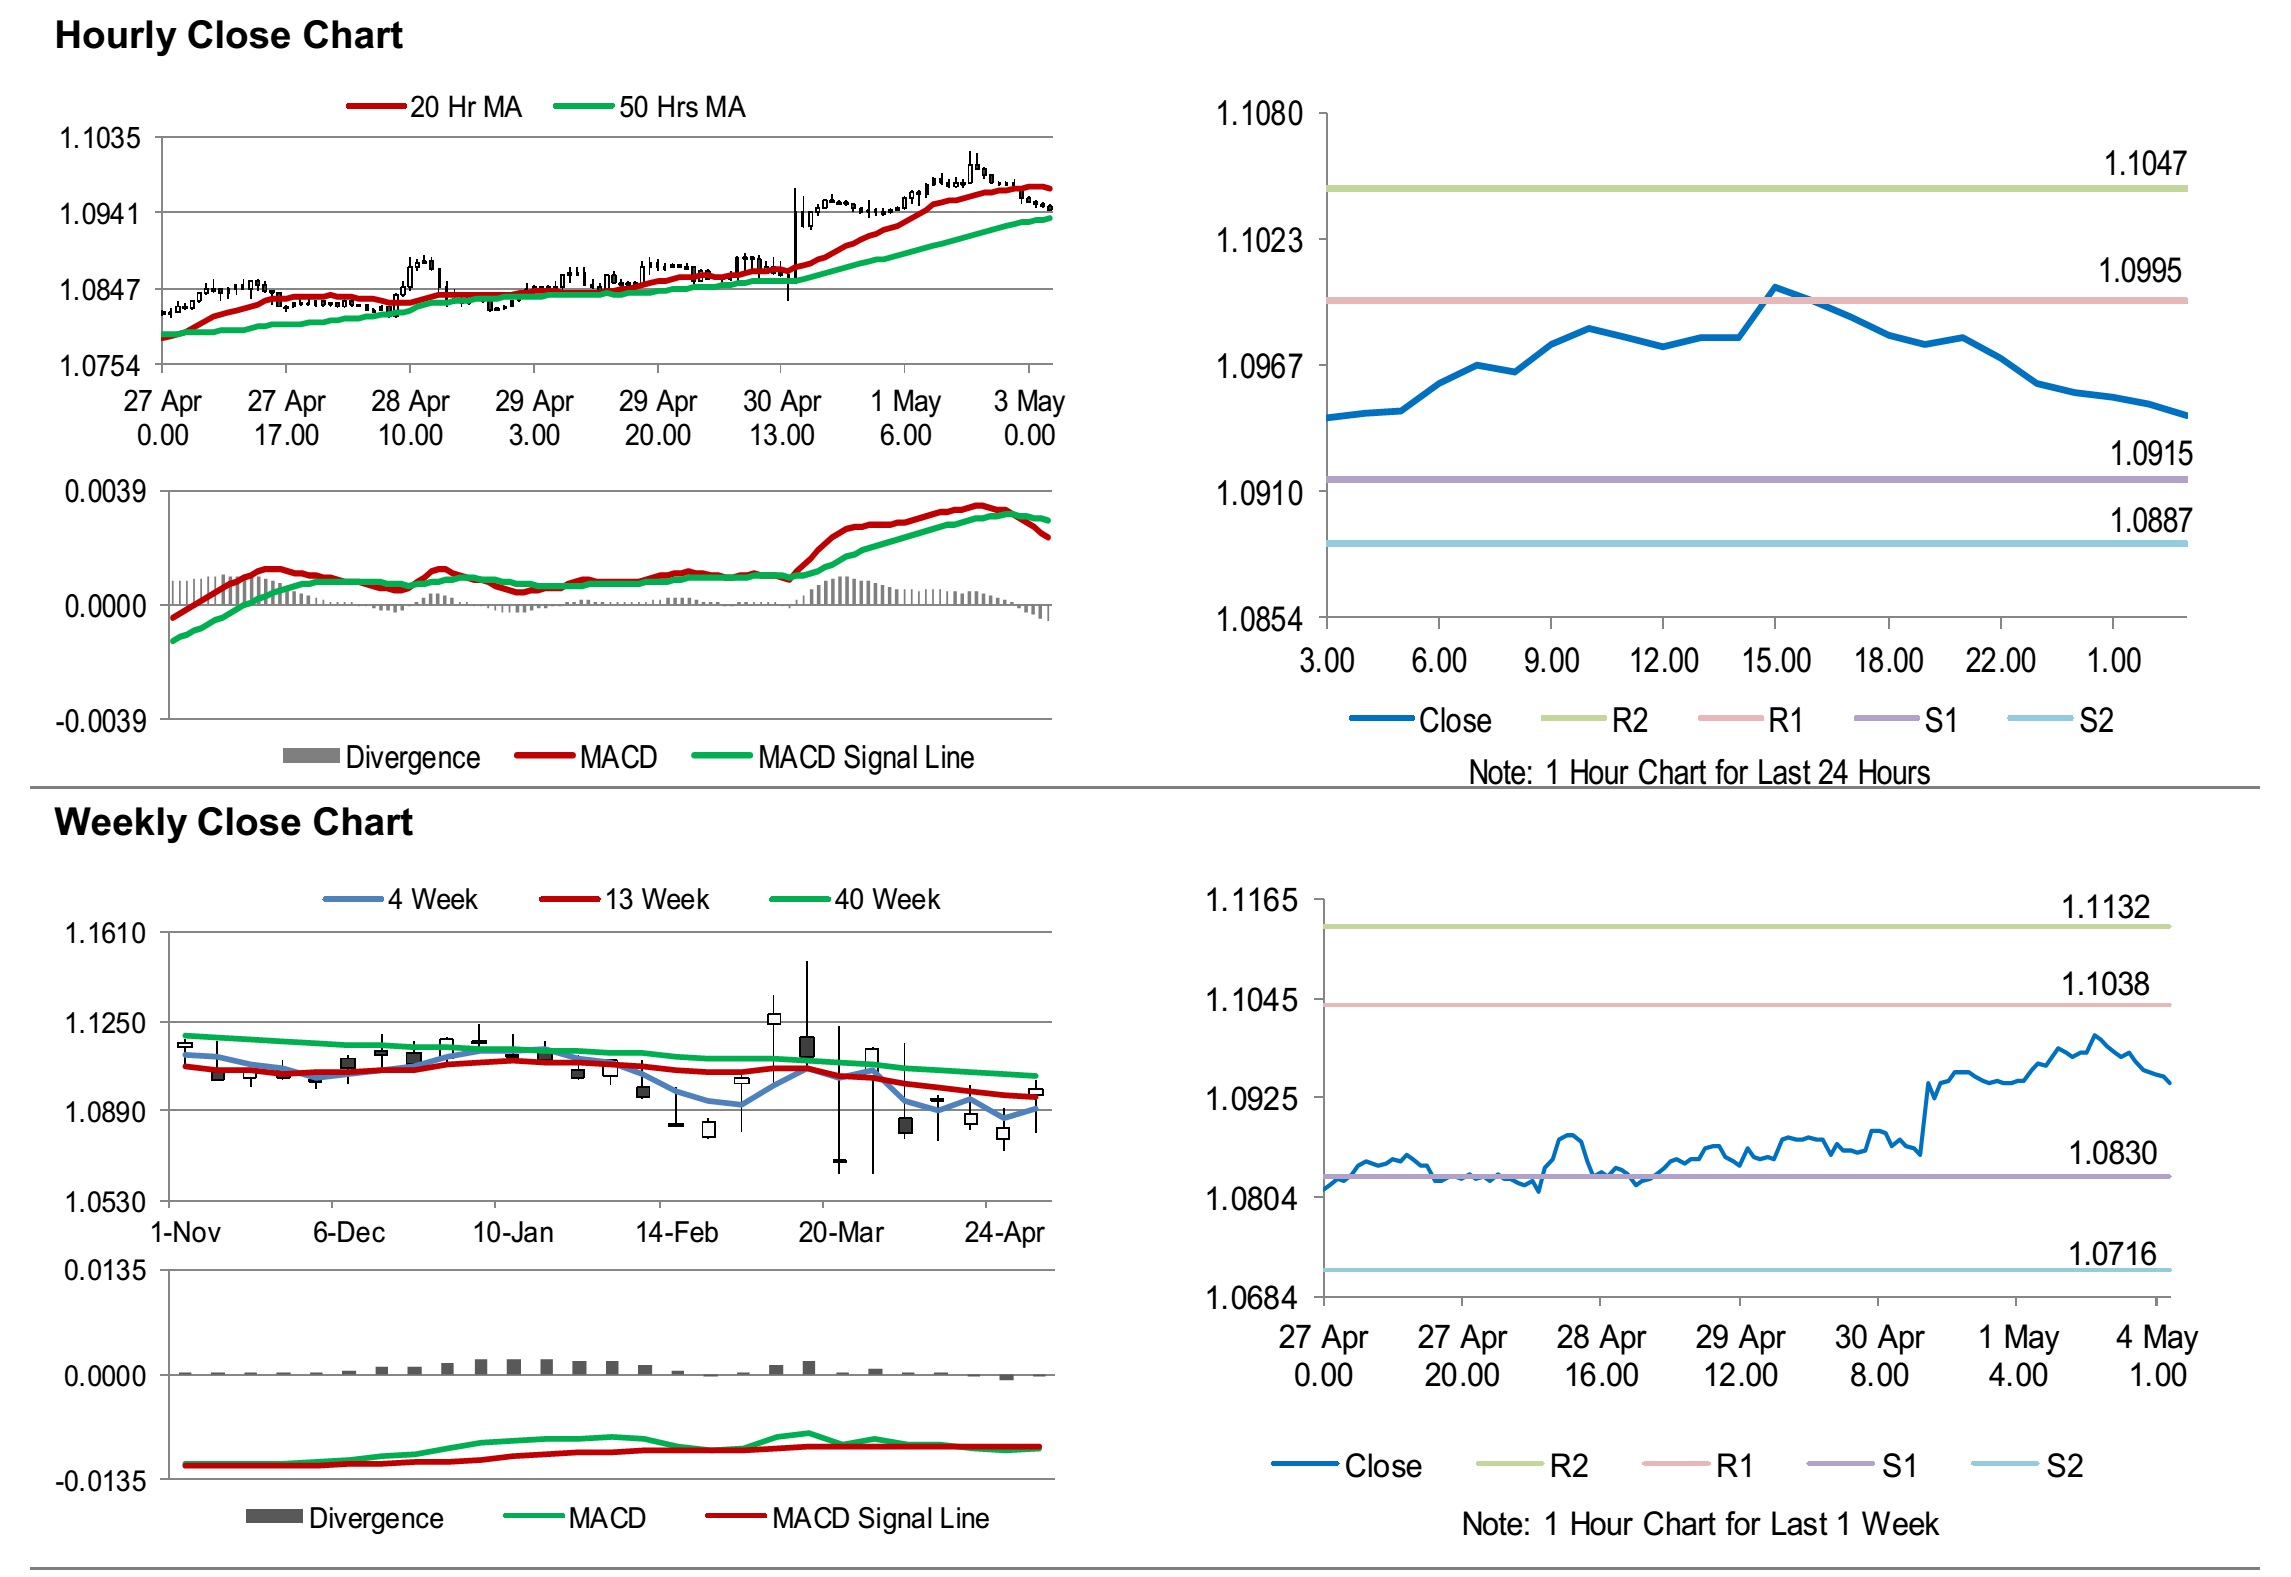Click the 20 Hr MA legend entry

464,107
